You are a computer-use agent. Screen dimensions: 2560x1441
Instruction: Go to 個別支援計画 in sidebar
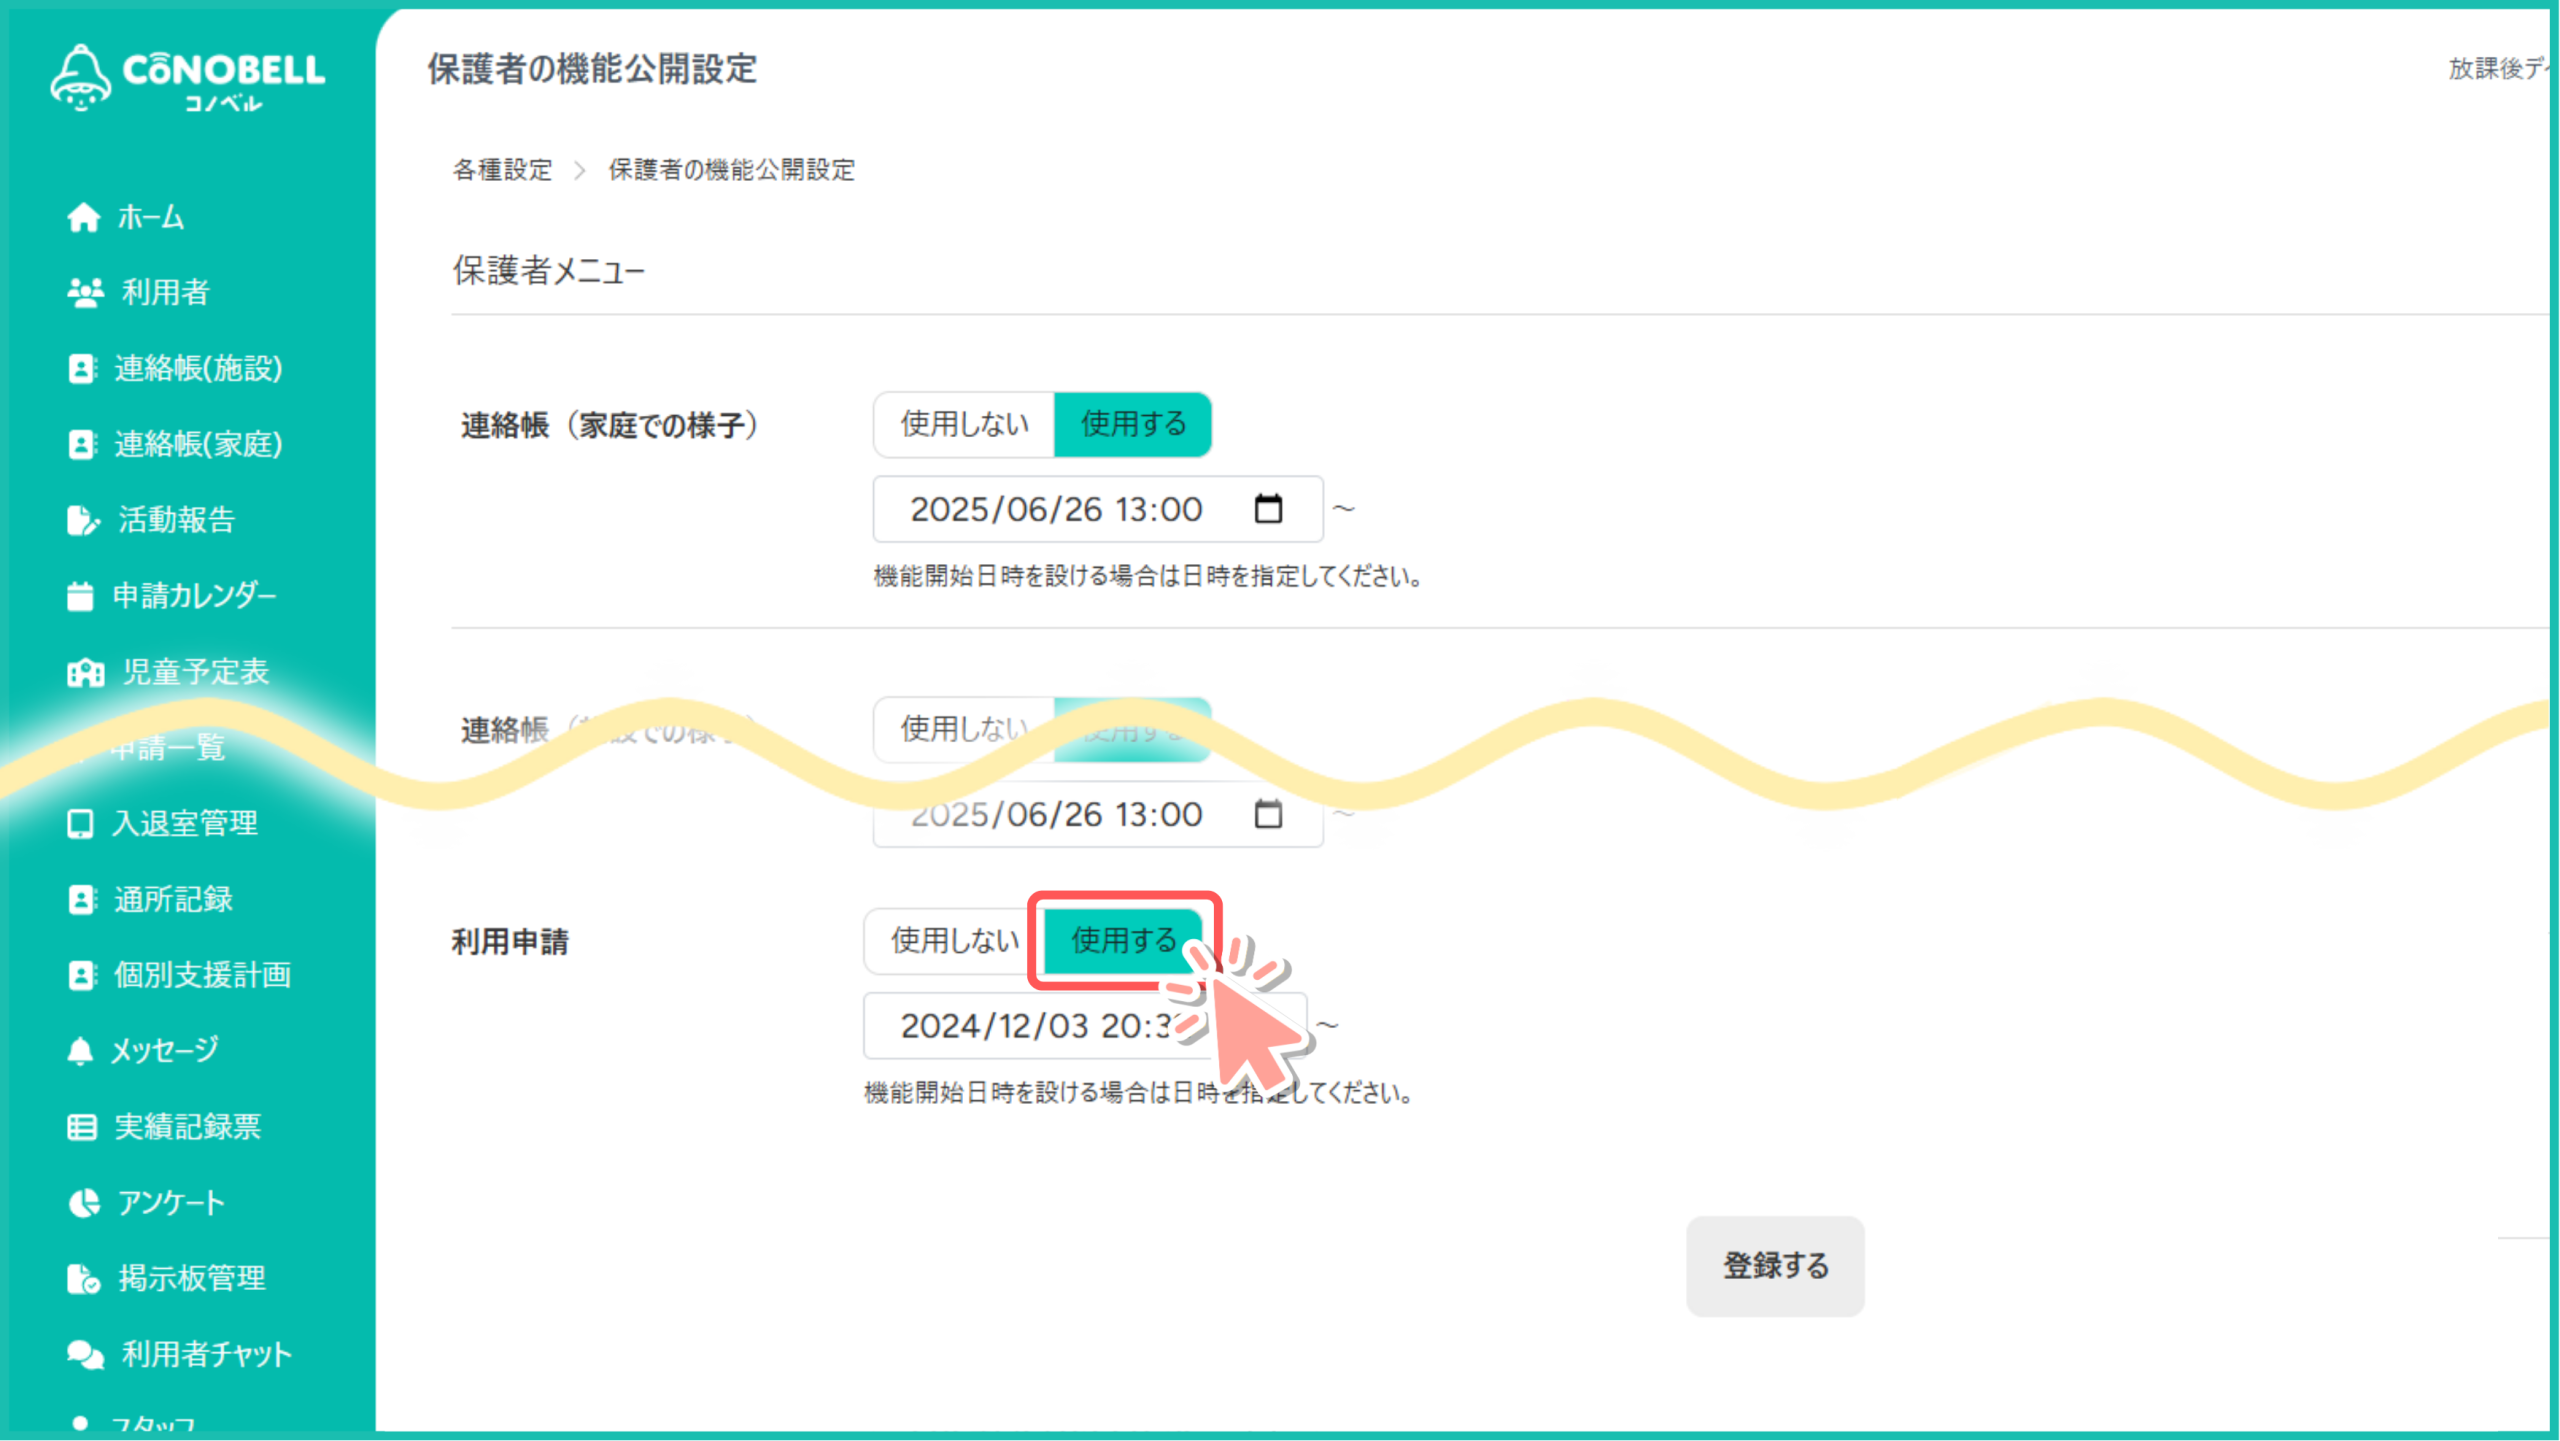pyautogui.click(x=202, y=975)
